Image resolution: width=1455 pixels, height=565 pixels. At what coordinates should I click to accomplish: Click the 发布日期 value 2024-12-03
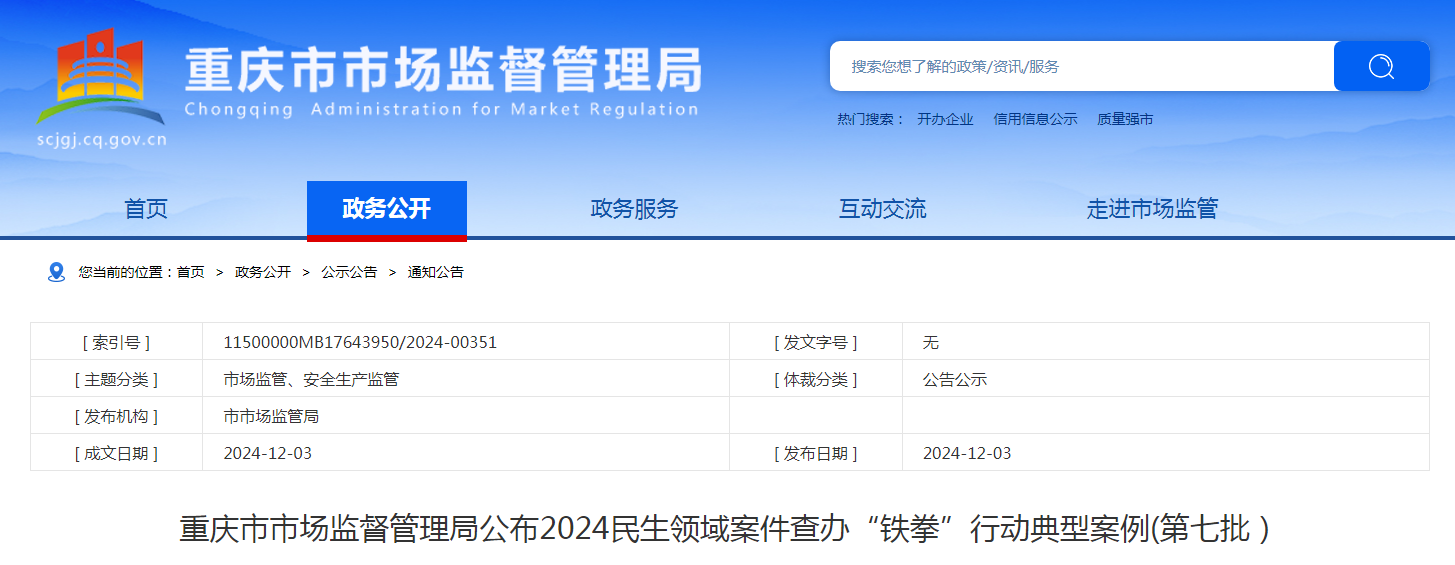click(967, 453)
